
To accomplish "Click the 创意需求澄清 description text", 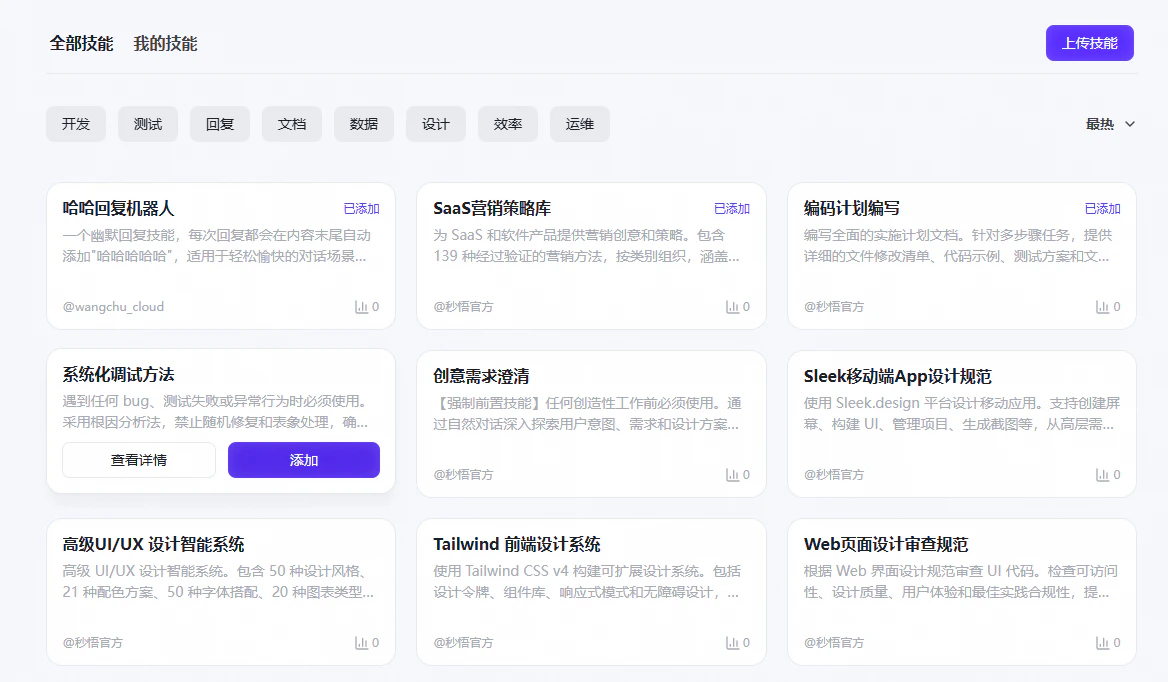I will click(588, 414).
